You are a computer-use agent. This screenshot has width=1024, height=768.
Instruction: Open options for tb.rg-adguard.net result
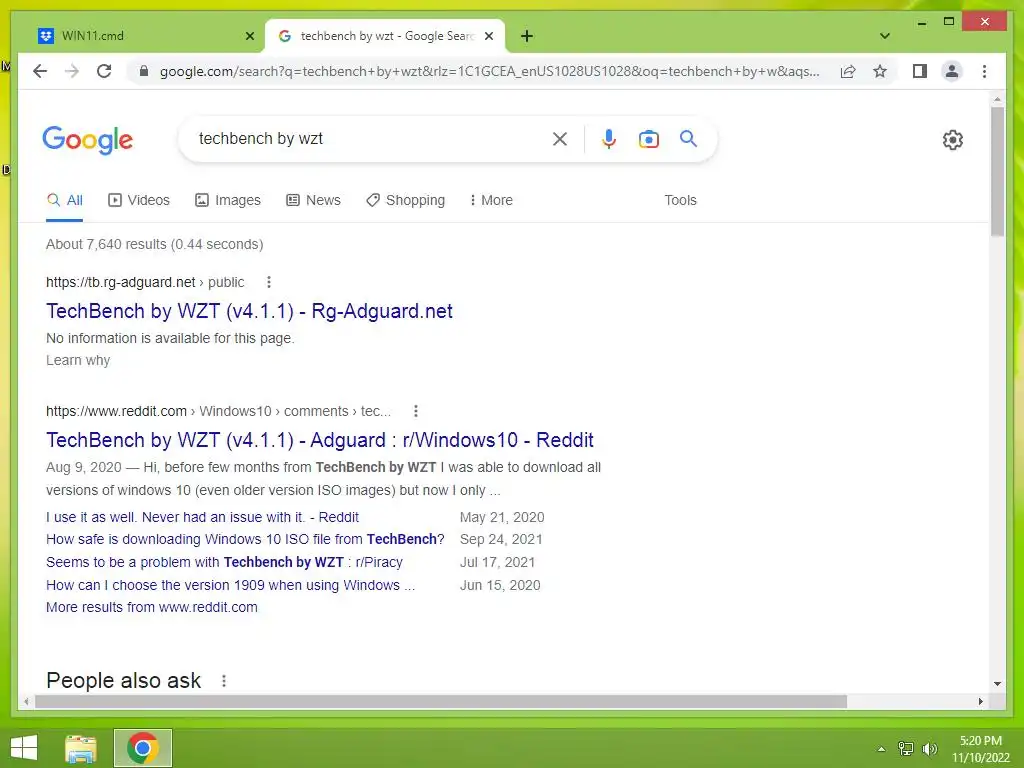click(x=268, y=282)
